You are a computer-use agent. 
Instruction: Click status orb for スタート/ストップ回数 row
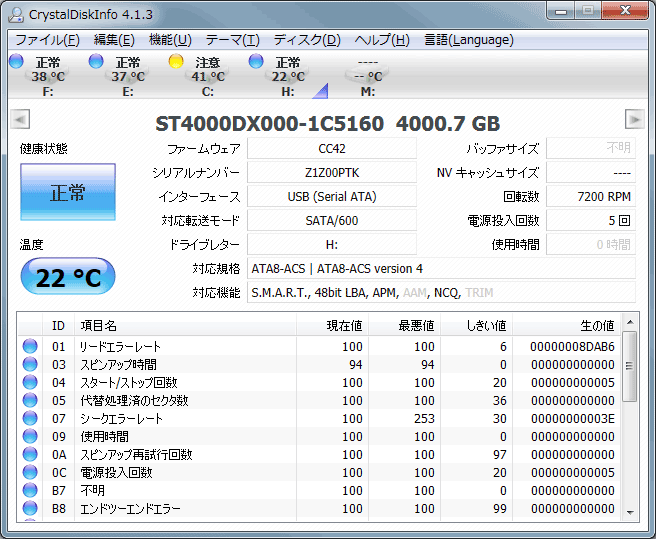click(30, 382)
